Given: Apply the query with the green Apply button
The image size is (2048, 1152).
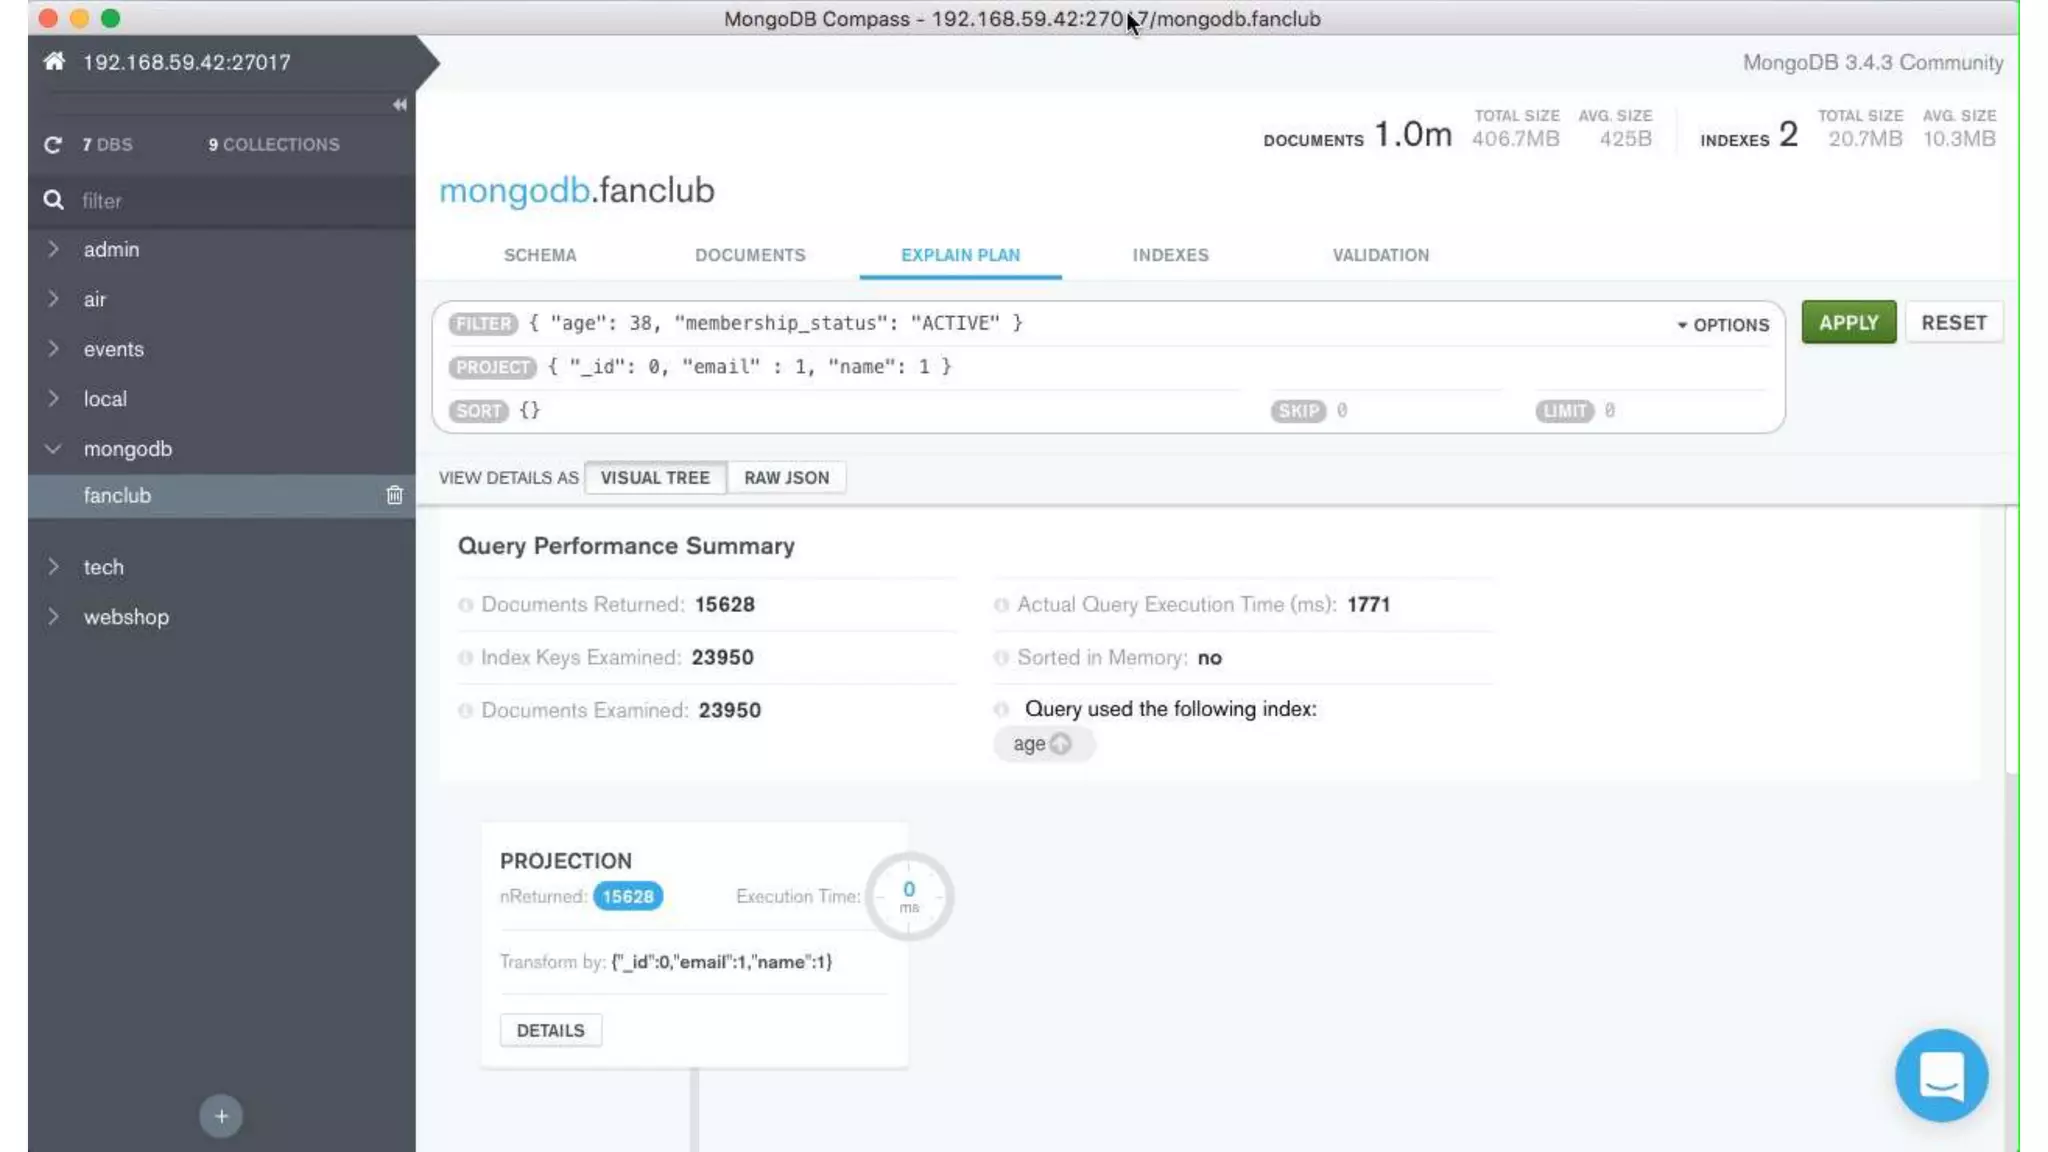Looking at the screenshot, I should click(1848, 323).
